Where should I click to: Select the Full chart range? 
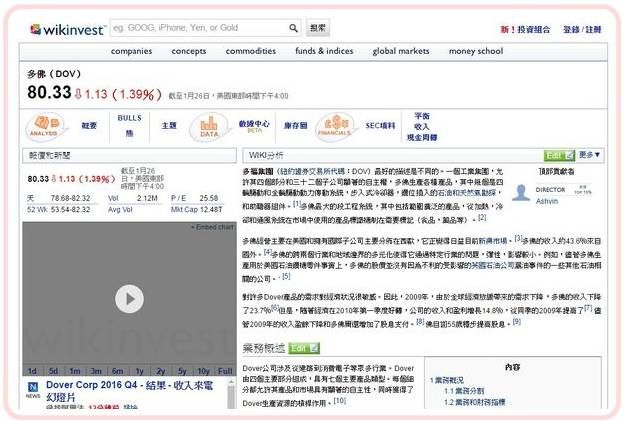225,371
